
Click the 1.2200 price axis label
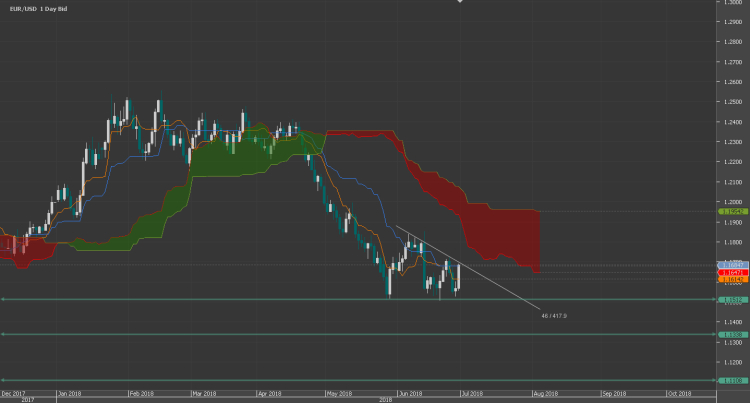[733, 162]
